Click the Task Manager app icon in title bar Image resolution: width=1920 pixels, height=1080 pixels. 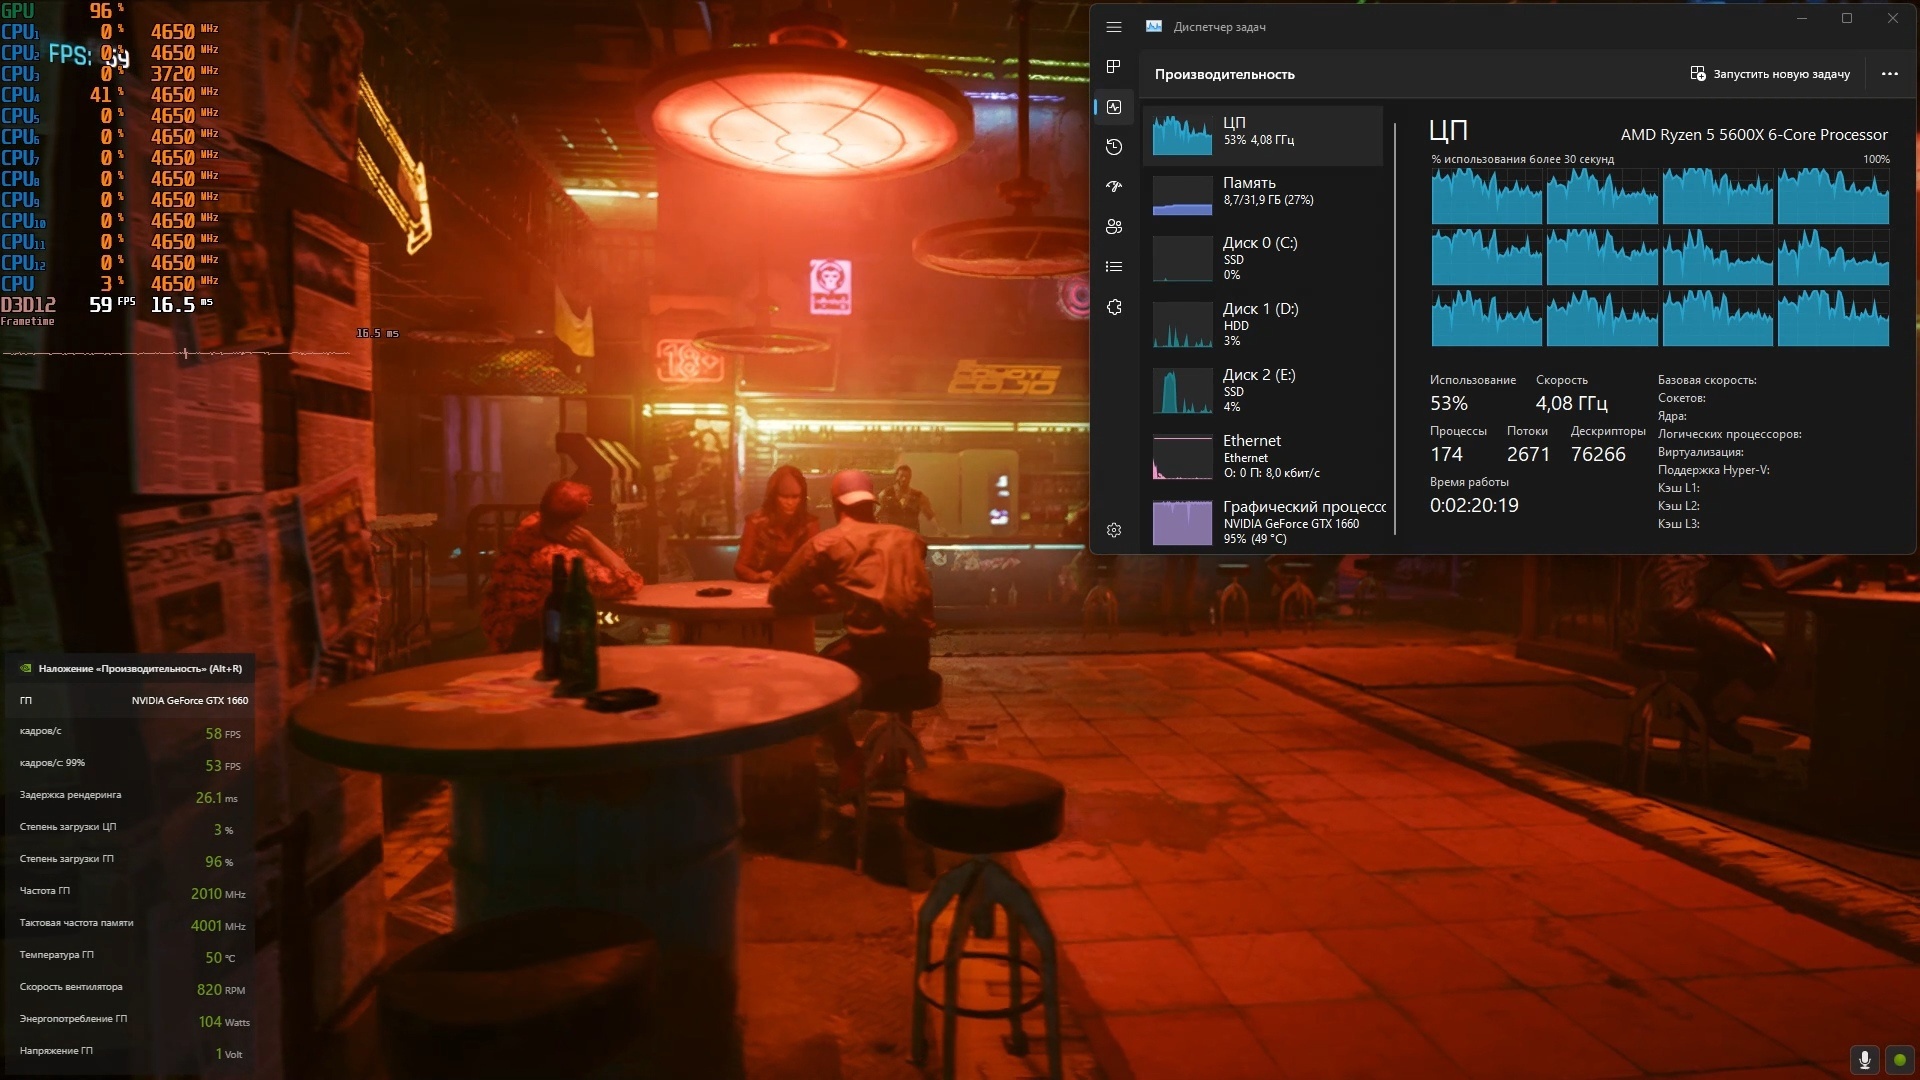click(x=1154, y=27)
